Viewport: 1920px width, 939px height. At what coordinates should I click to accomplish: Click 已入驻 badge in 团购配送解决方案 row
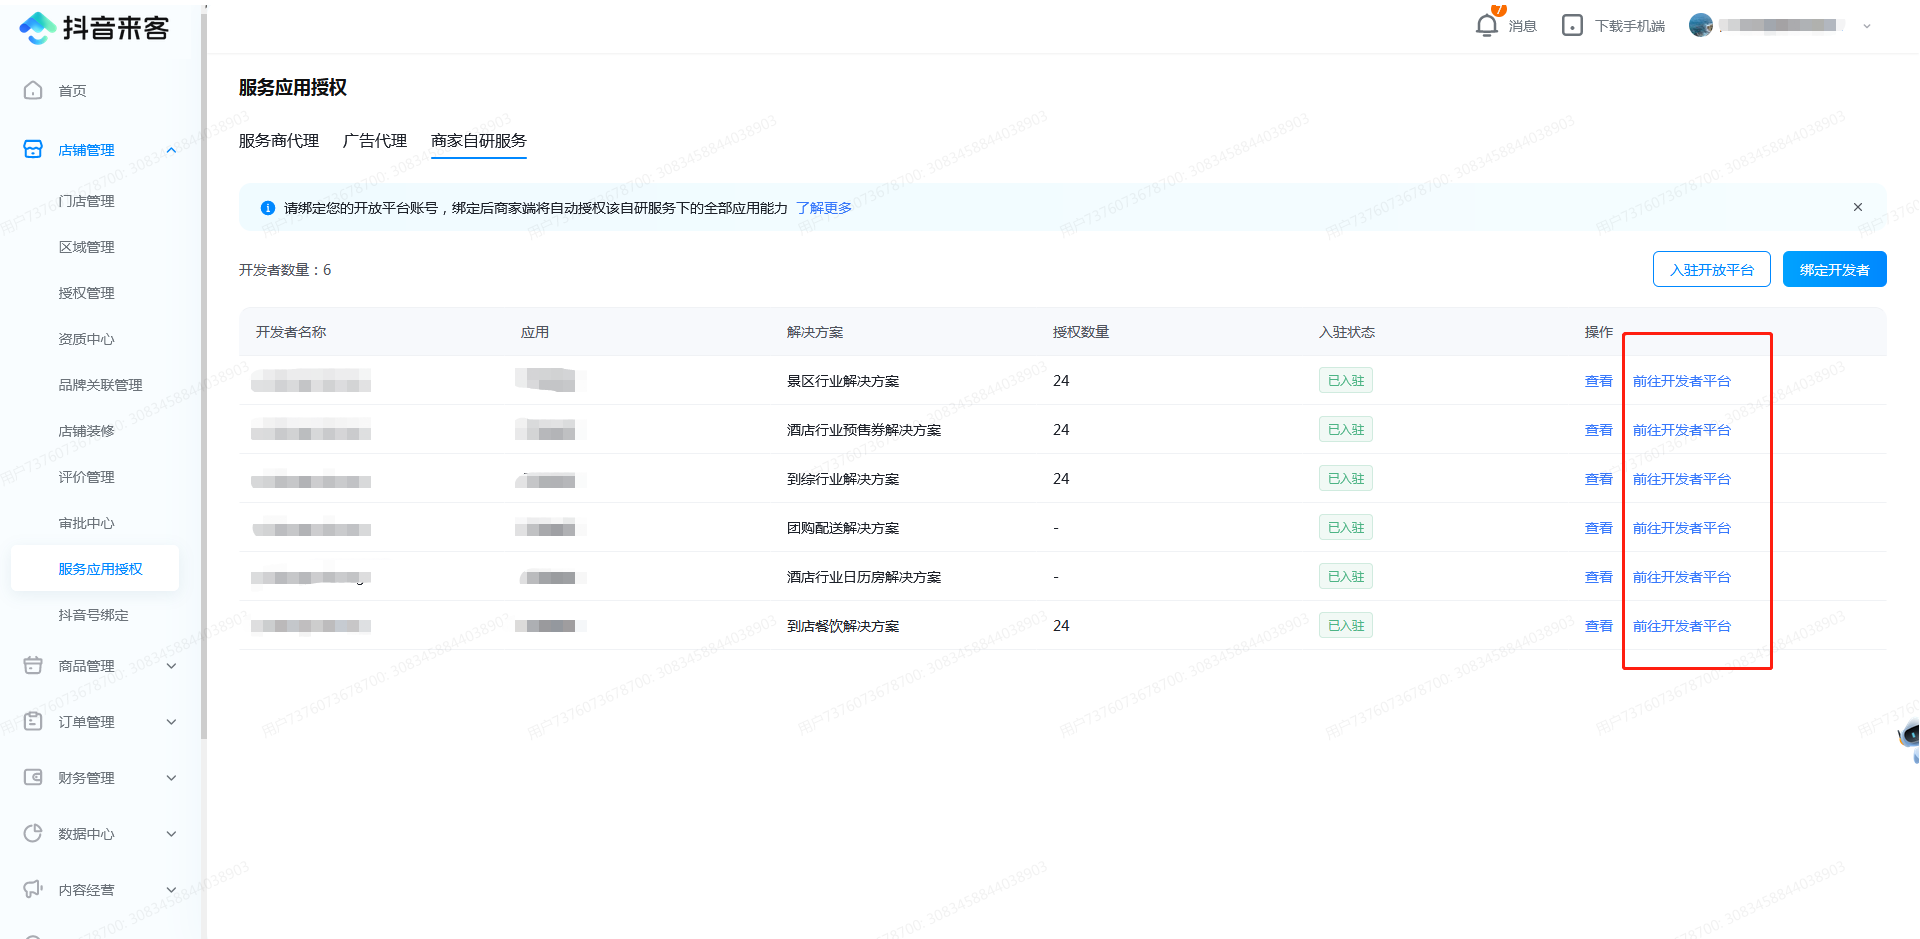1345,527
